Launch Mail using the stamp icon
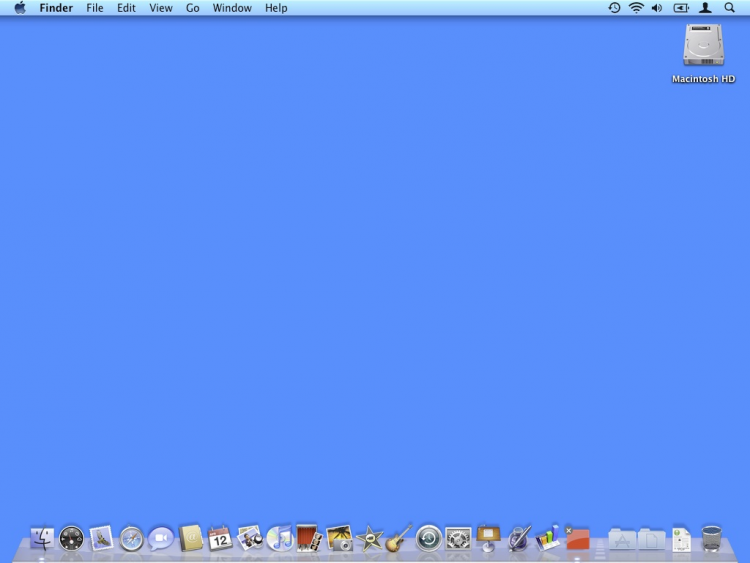The width and height of the screenshot is (750, 563). click(x=101, y=538)
